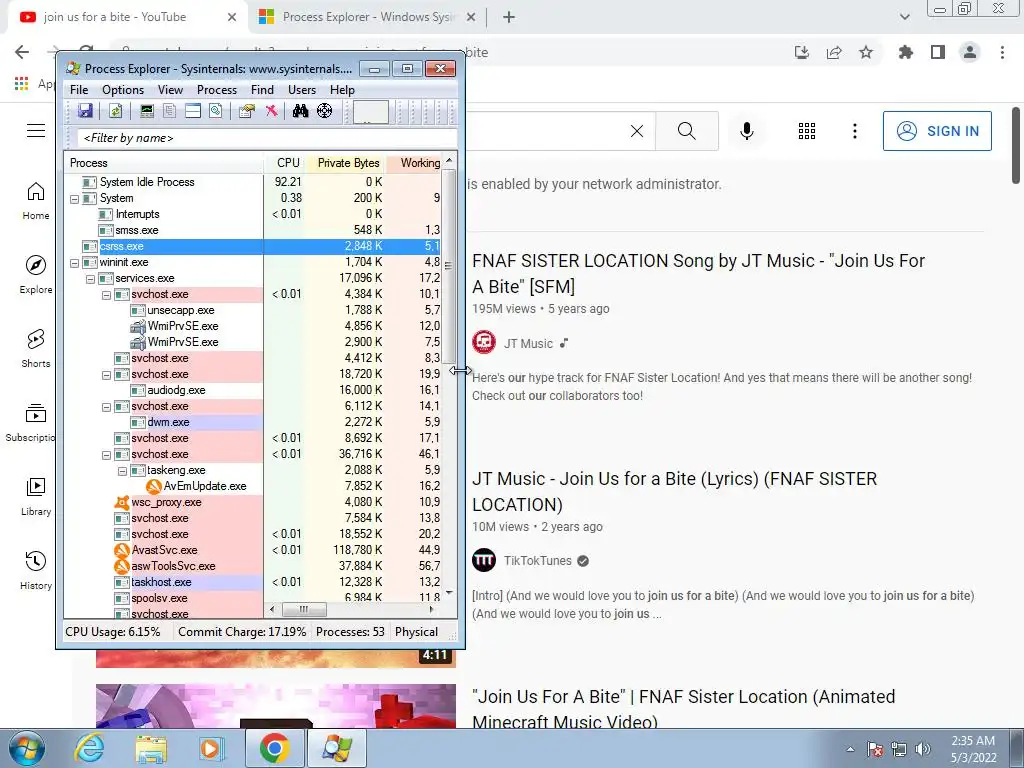Collapse the svchost.exe node above audiodg.exe
Screen dimensions: 1024x768
tap(106, 375)
